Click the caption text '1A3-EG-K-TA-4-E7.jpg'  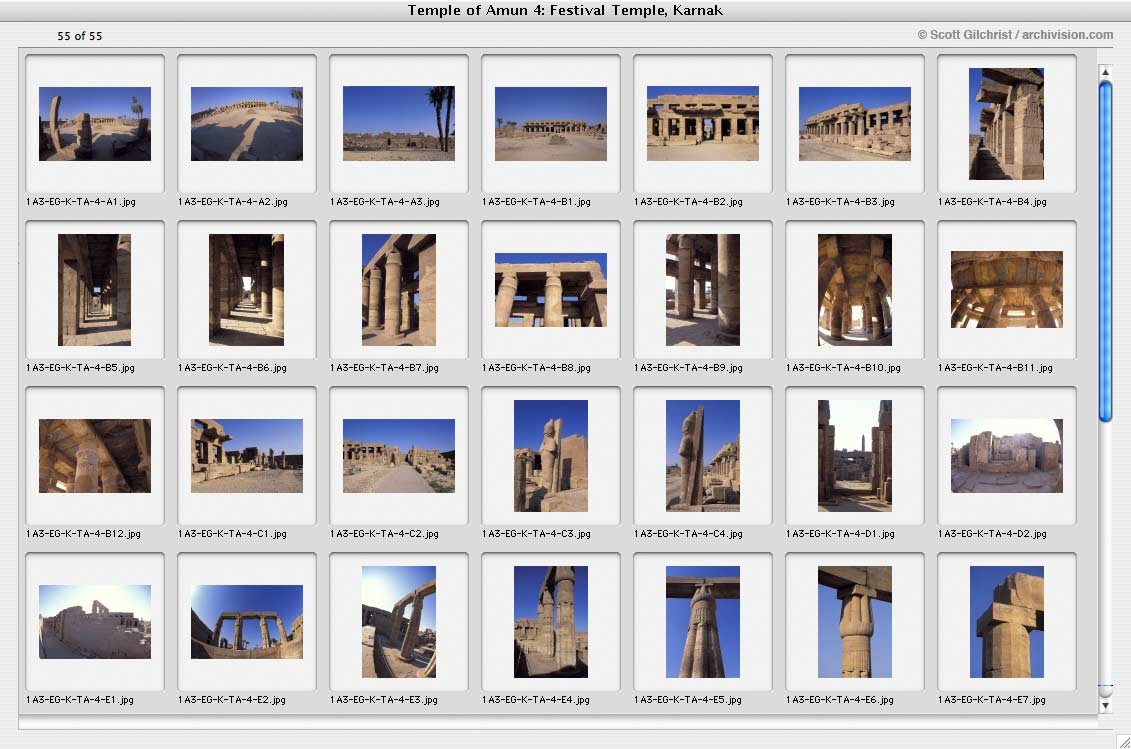tap(991, 700)
